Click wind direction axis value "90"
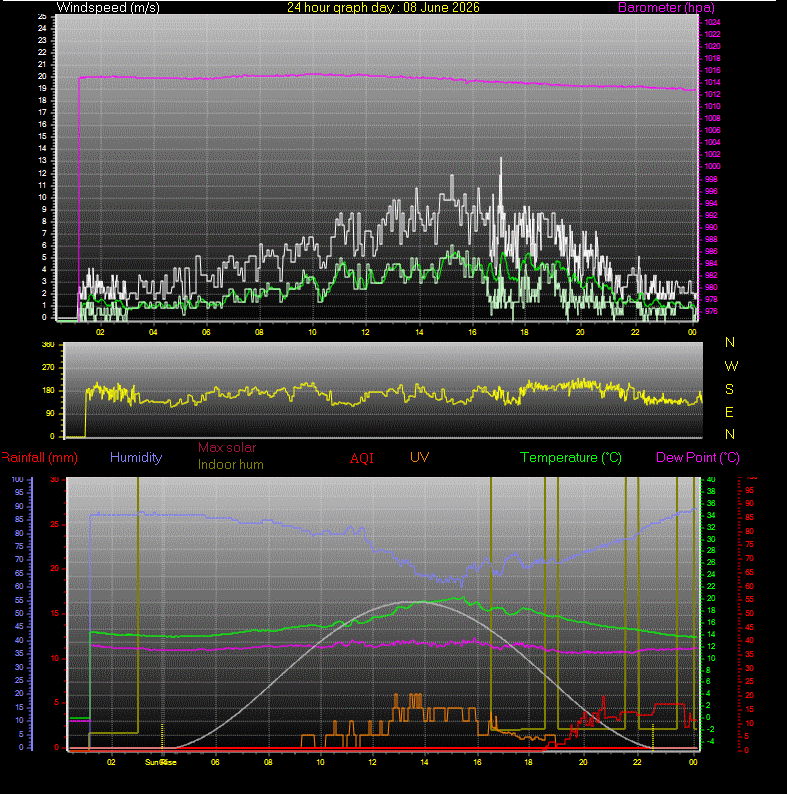Image resolution: width=787 pixels, height=794 pixels. (50, 413)
